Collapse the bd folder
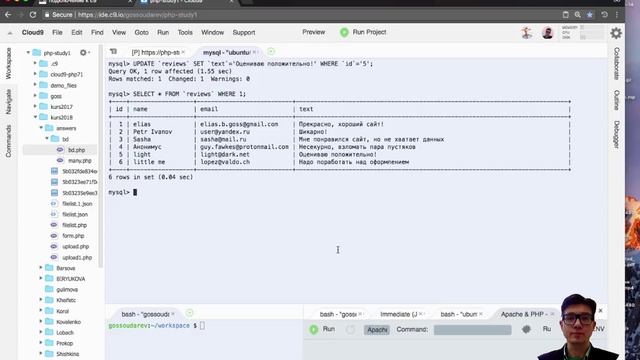 47,138
